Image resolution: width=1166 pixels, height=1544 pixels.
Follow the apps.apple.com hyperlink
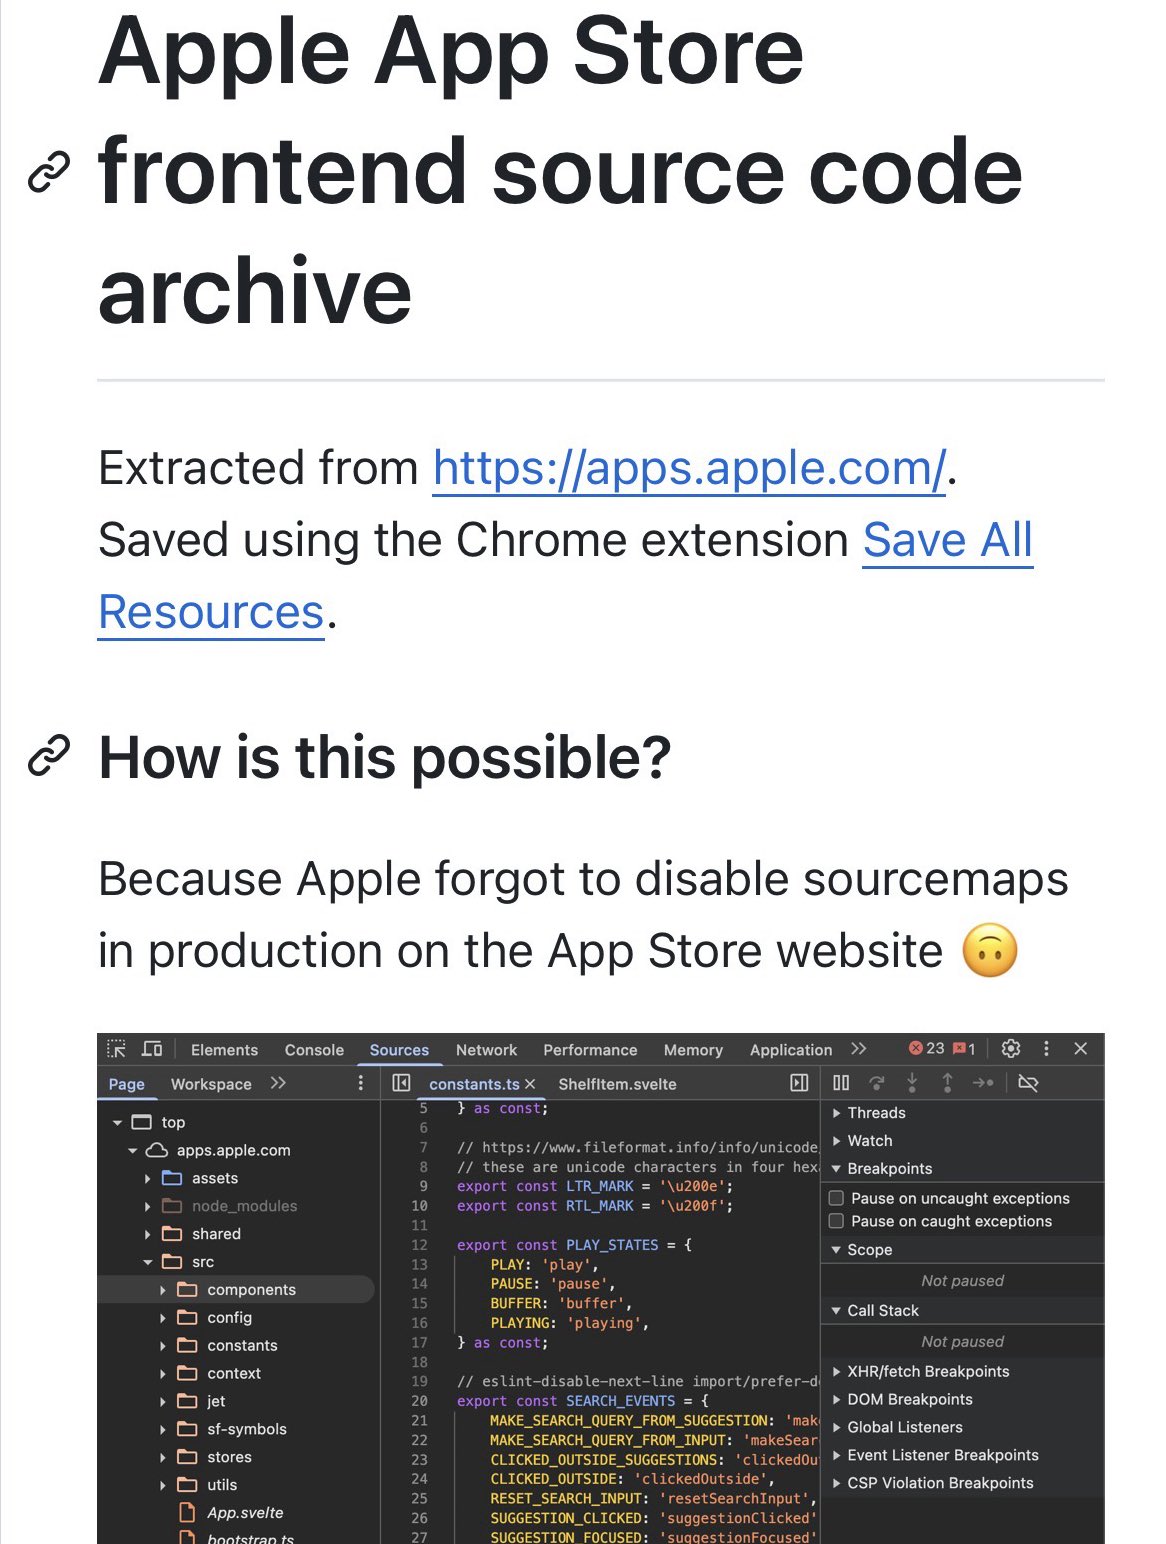(x=687, y=467)
